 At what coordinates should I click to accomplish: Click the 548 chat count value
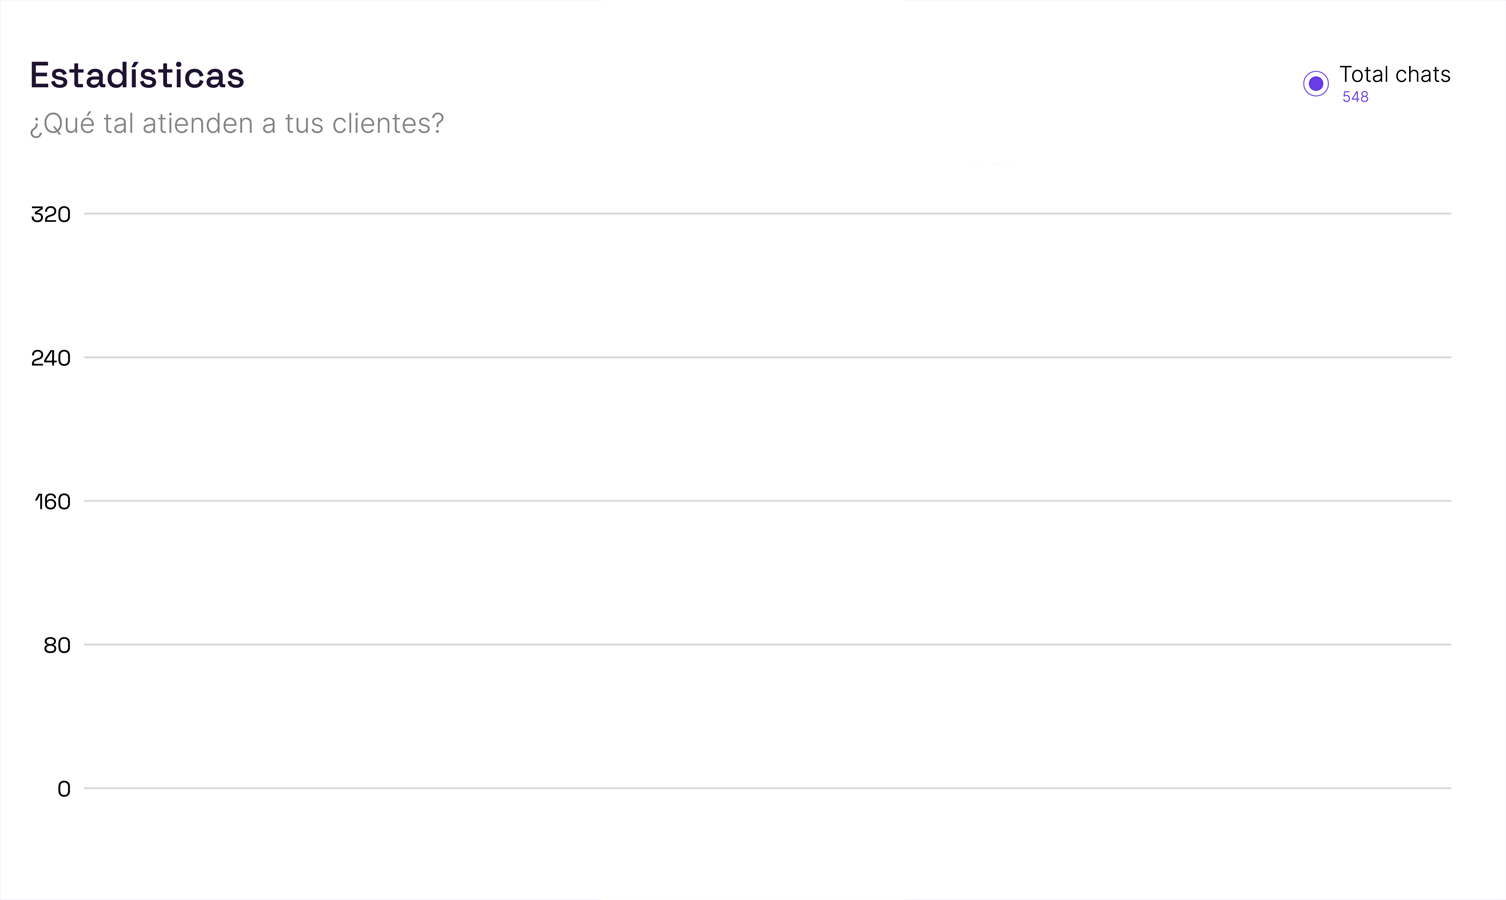1355,97
